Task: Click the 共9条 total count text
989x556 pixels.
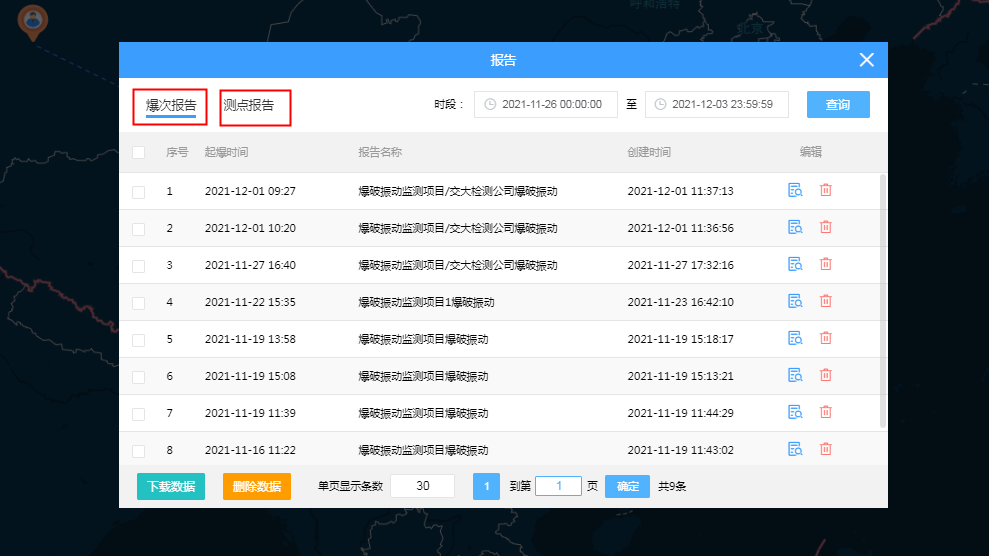Action: coord(672,486)
